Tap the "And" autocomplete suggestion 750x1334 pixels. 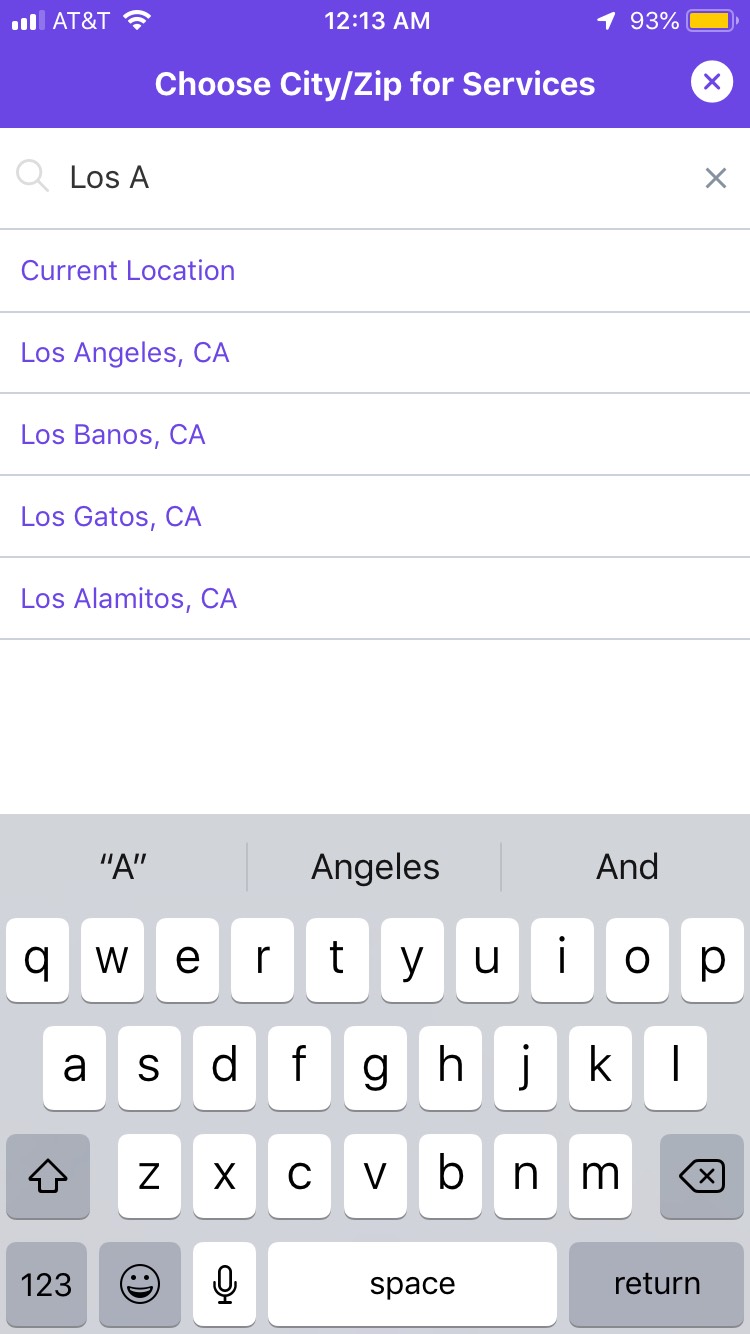coord(627,867)
